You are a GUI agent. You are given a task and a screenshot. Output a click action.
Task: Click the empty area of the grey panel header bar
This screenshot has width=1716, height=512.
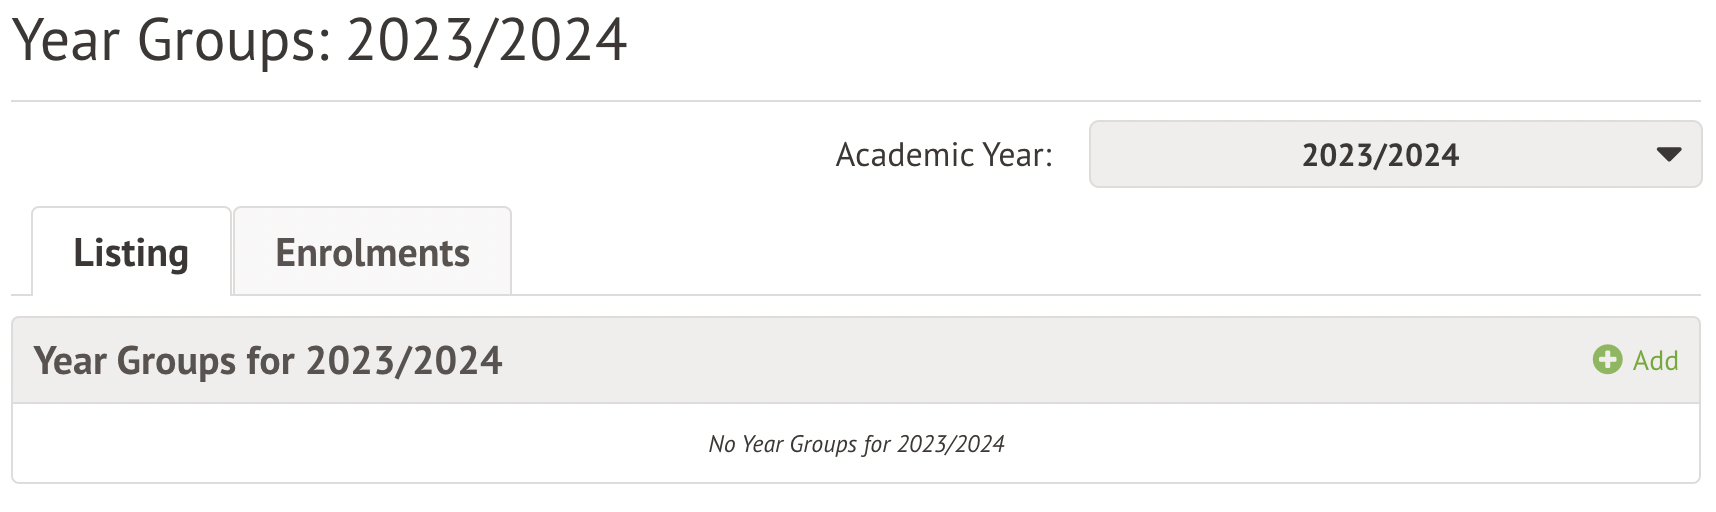[1000, 361]
